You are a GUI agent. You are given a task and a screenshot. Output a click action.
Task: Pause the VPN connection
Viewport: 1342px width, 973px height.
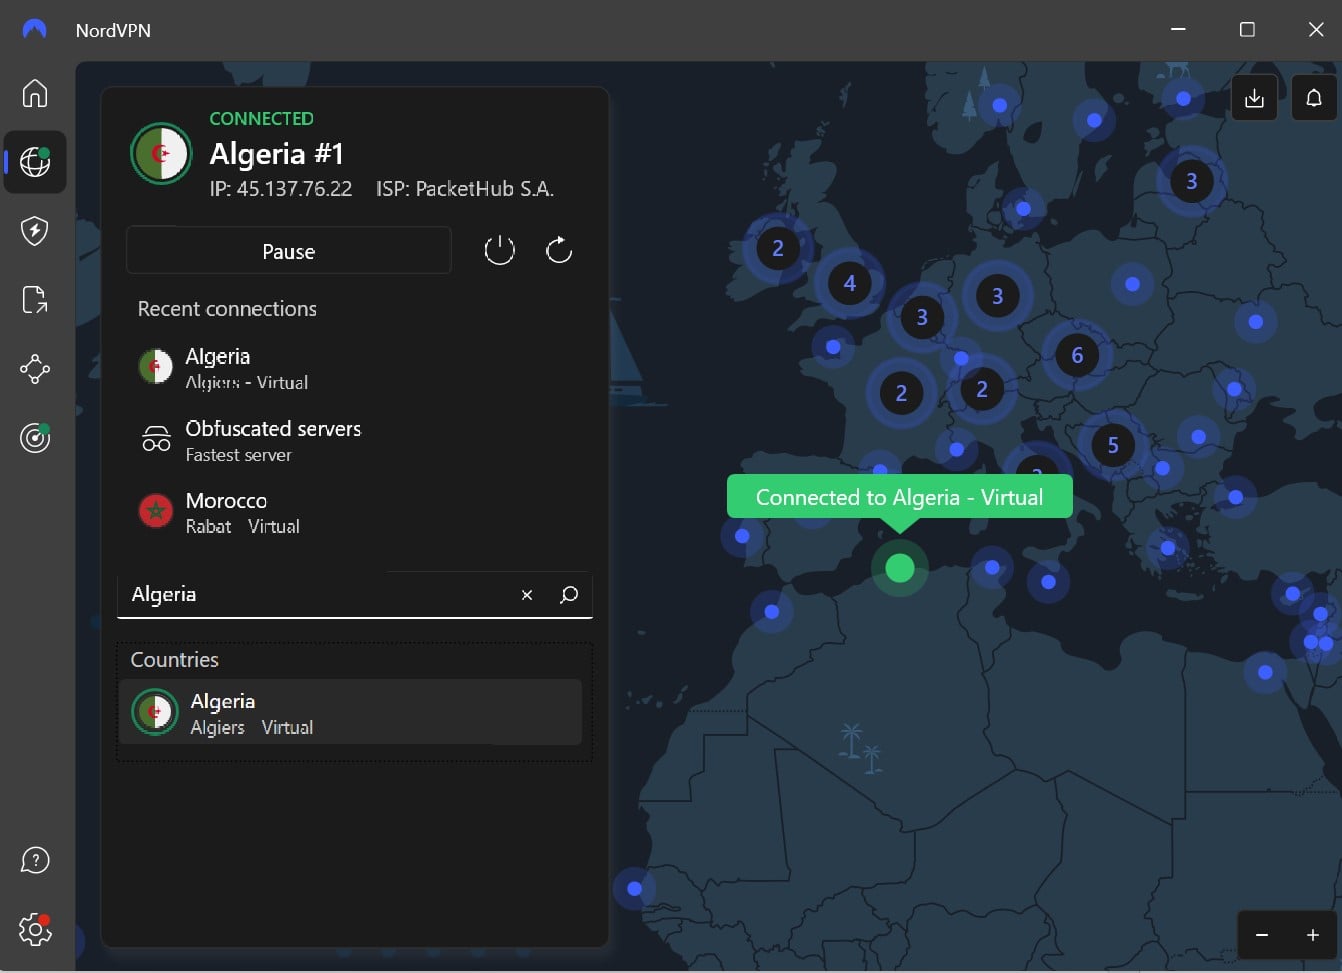pyautogui.click(x=288, y=250)
